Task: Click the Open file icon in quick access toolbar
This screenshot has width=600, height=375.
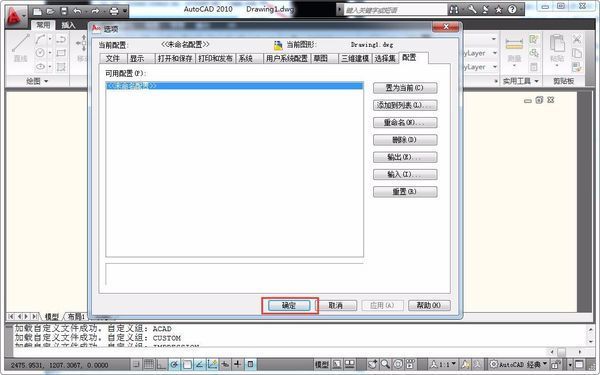Action: (x=51, y=11)
